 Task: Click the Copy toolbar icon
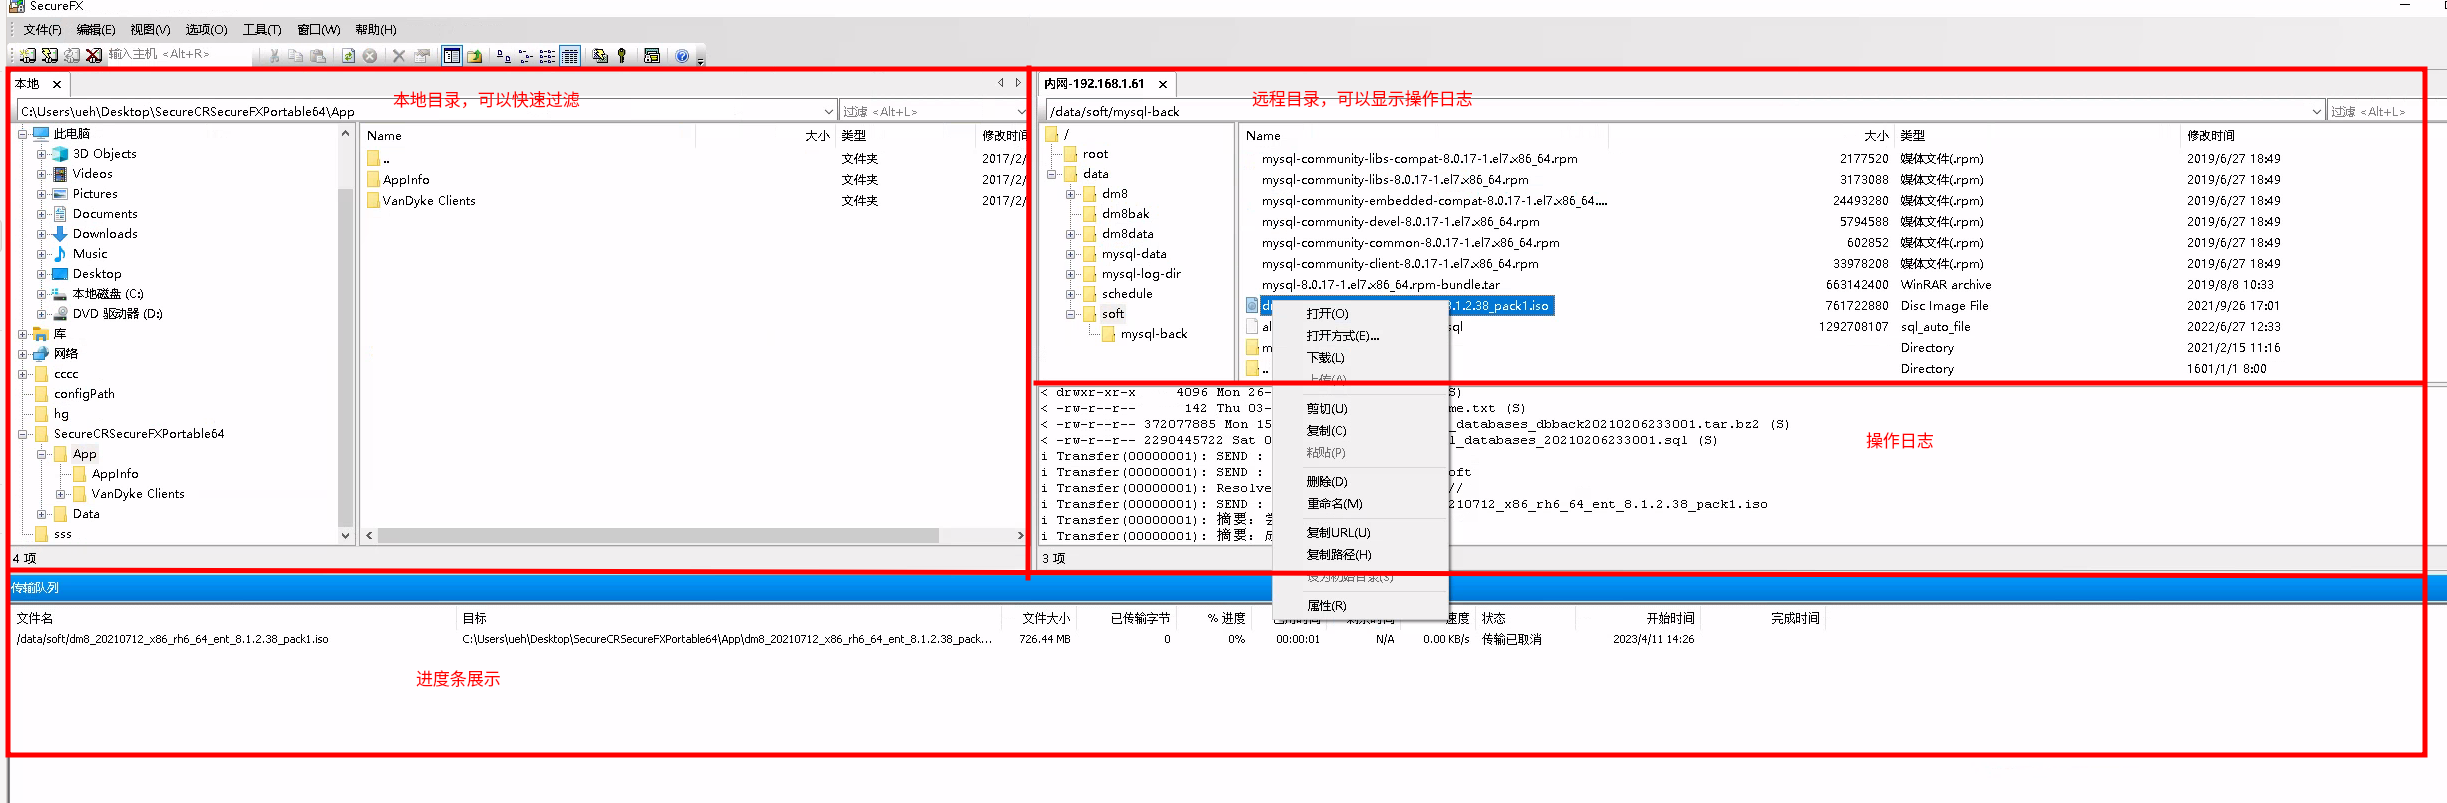tap(295, 56)
